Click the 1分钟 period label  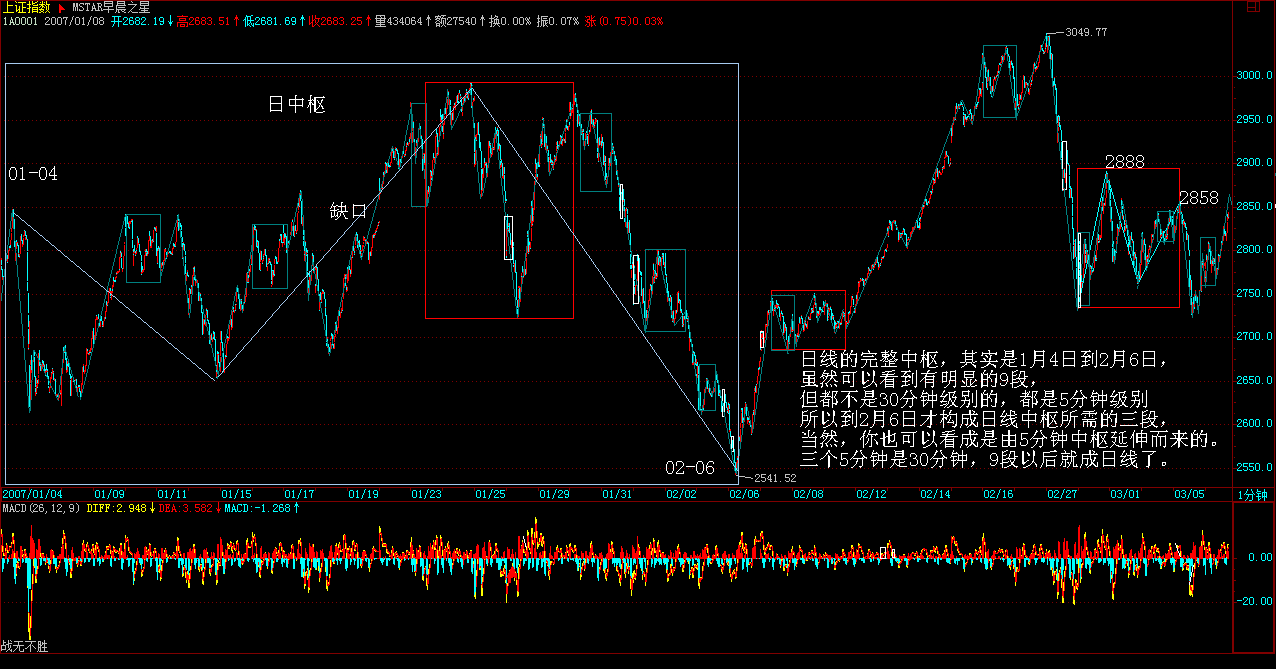[1252, 495]
